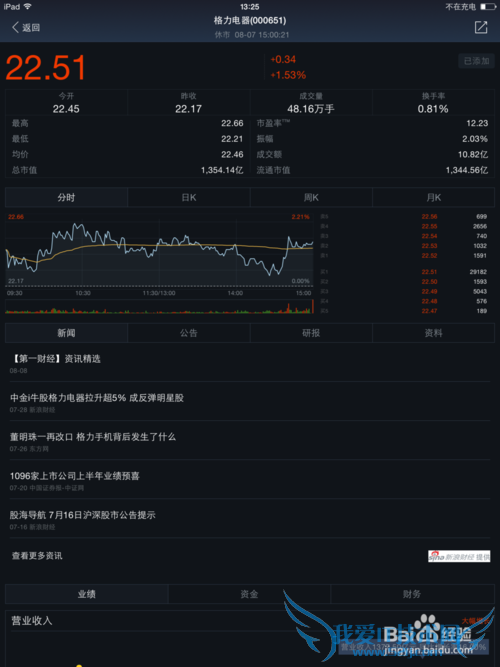Open the 资金 tab
The width and height of the screenshot is (500, 667).
point(249,594)
